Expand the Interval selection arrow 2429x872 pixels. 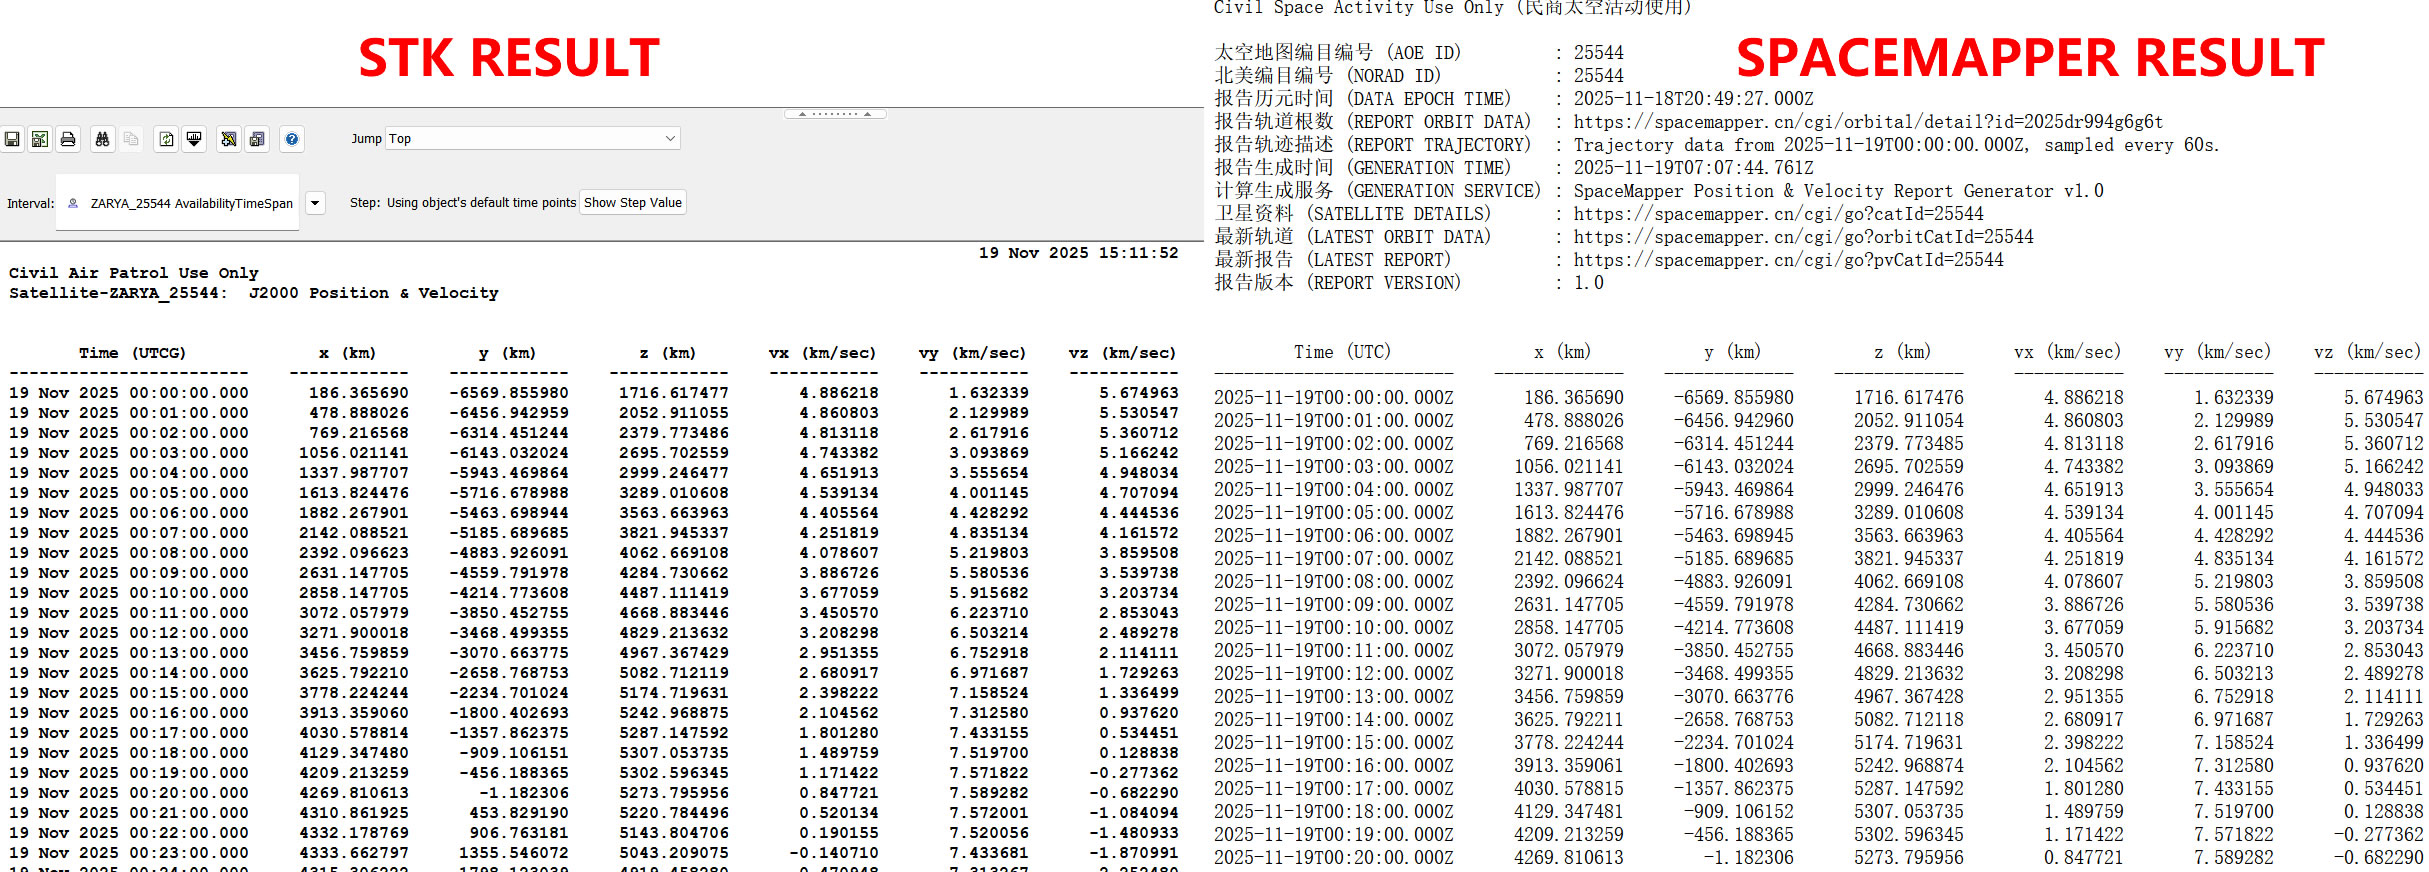click(315, 203)
